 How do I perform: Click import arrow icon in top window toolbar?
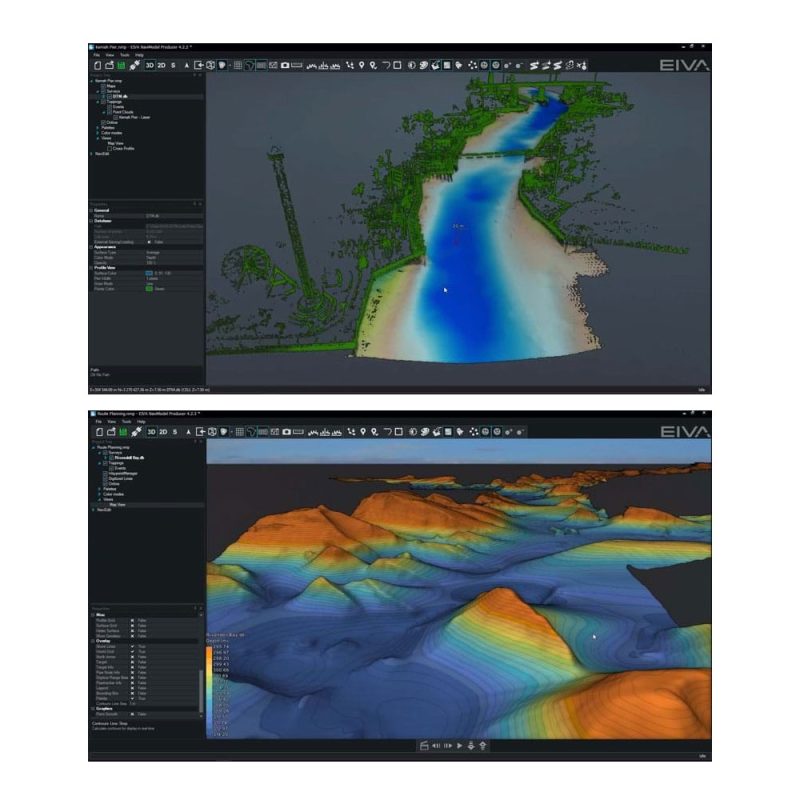point(199,65)
